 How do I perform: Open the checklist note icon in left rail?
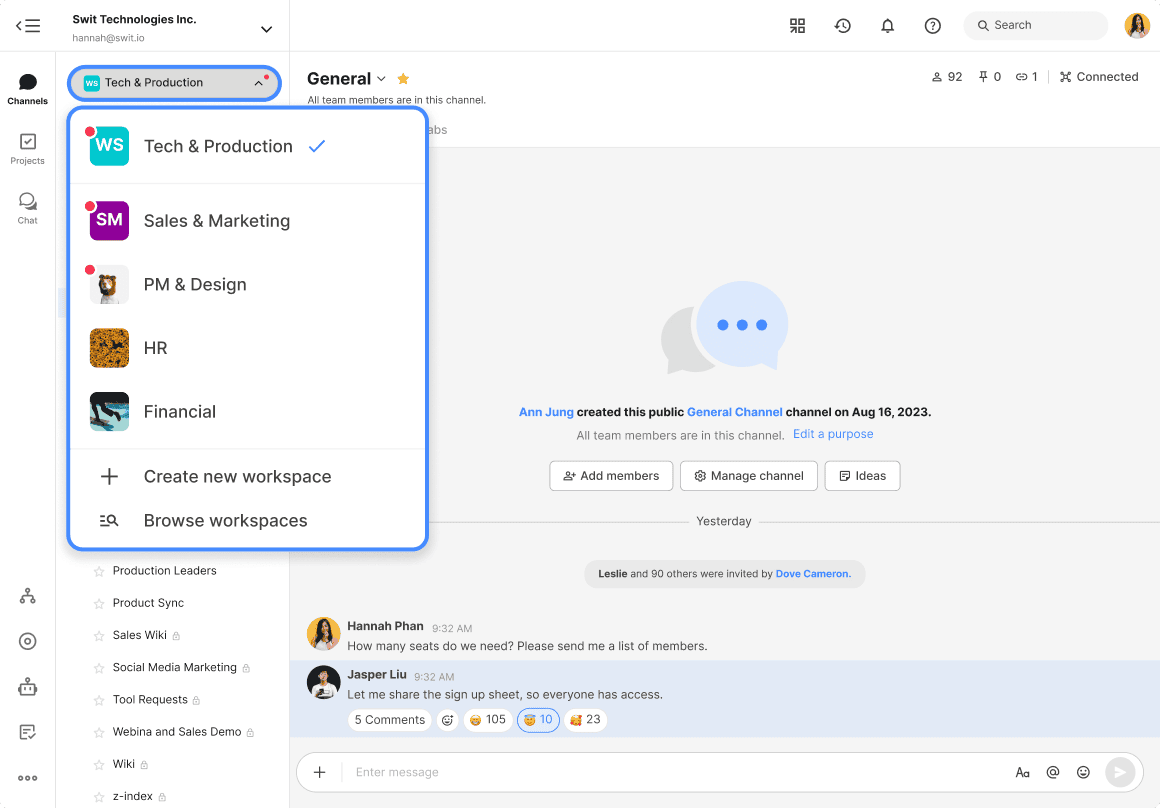[27, 733]
